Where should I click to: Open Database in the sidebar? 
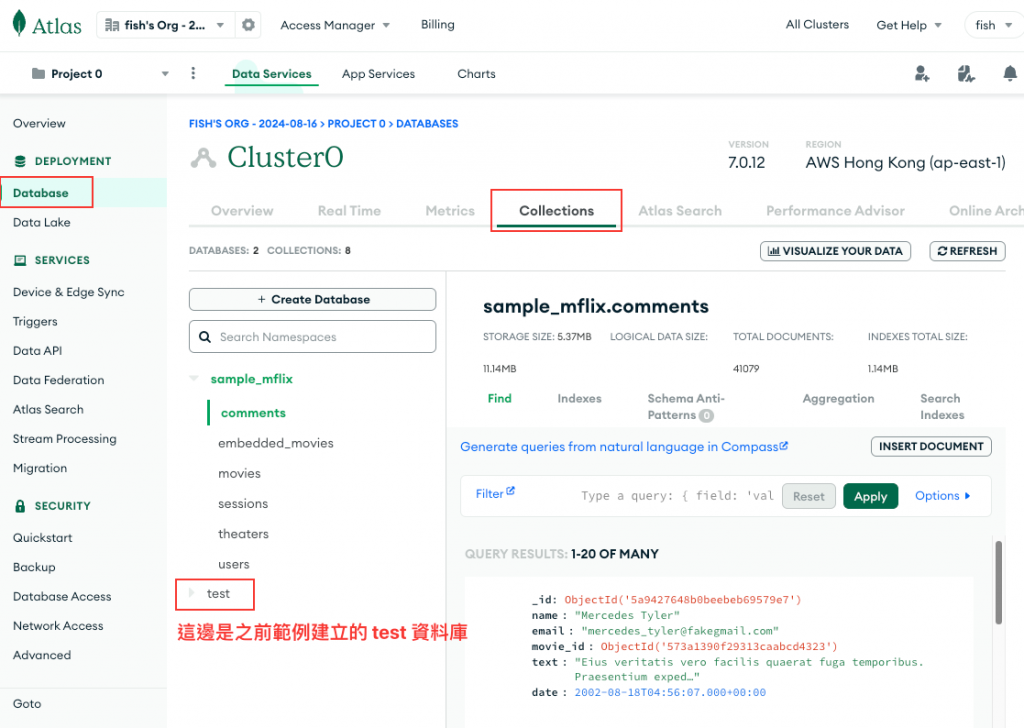click(x=40, y=193)
